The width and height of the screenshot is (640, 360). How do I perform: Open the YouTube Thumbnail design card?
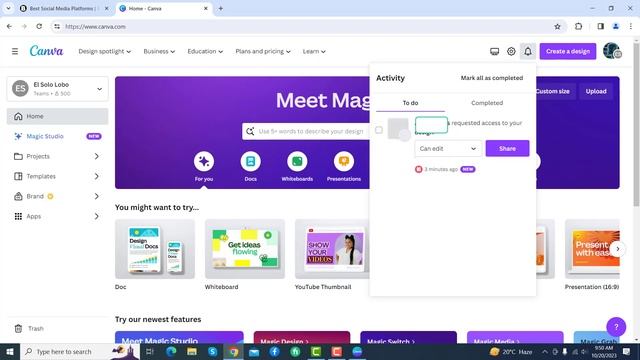(332, 249)
